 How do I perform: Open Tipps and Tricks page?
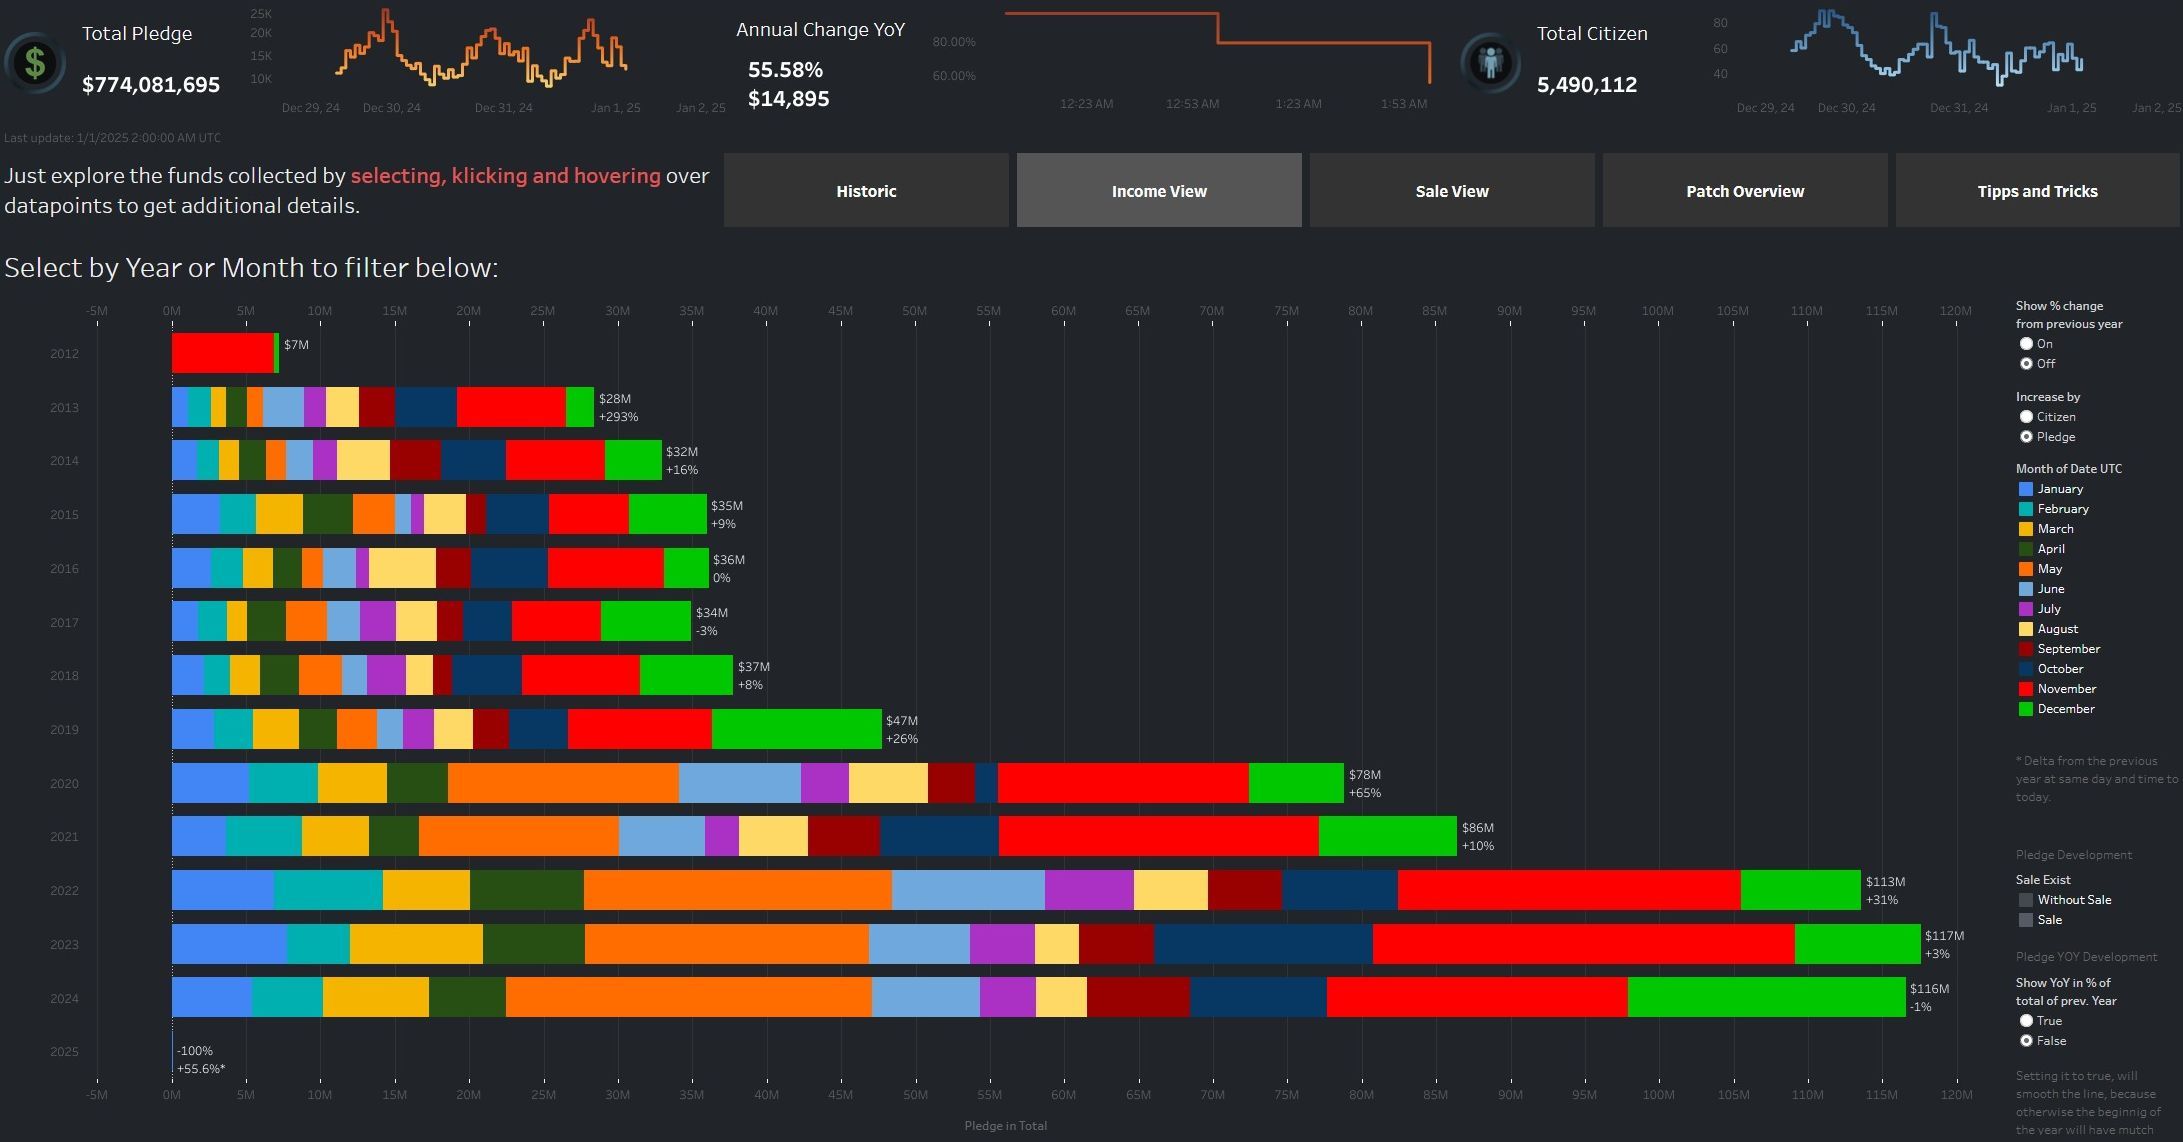pos(2037,191)
